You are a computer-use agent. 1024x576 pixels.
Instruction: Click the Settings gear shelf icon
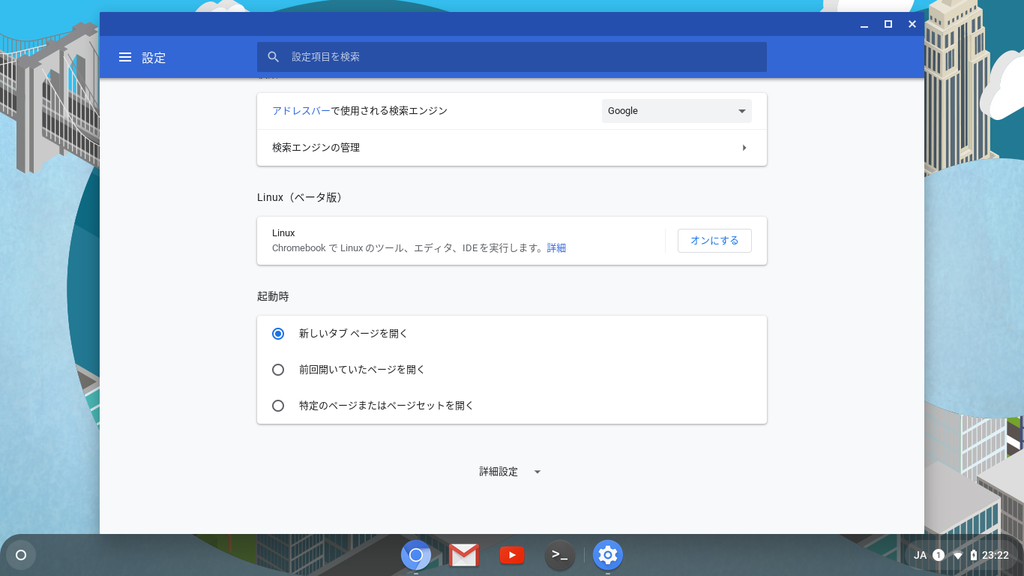coord(607,555)
